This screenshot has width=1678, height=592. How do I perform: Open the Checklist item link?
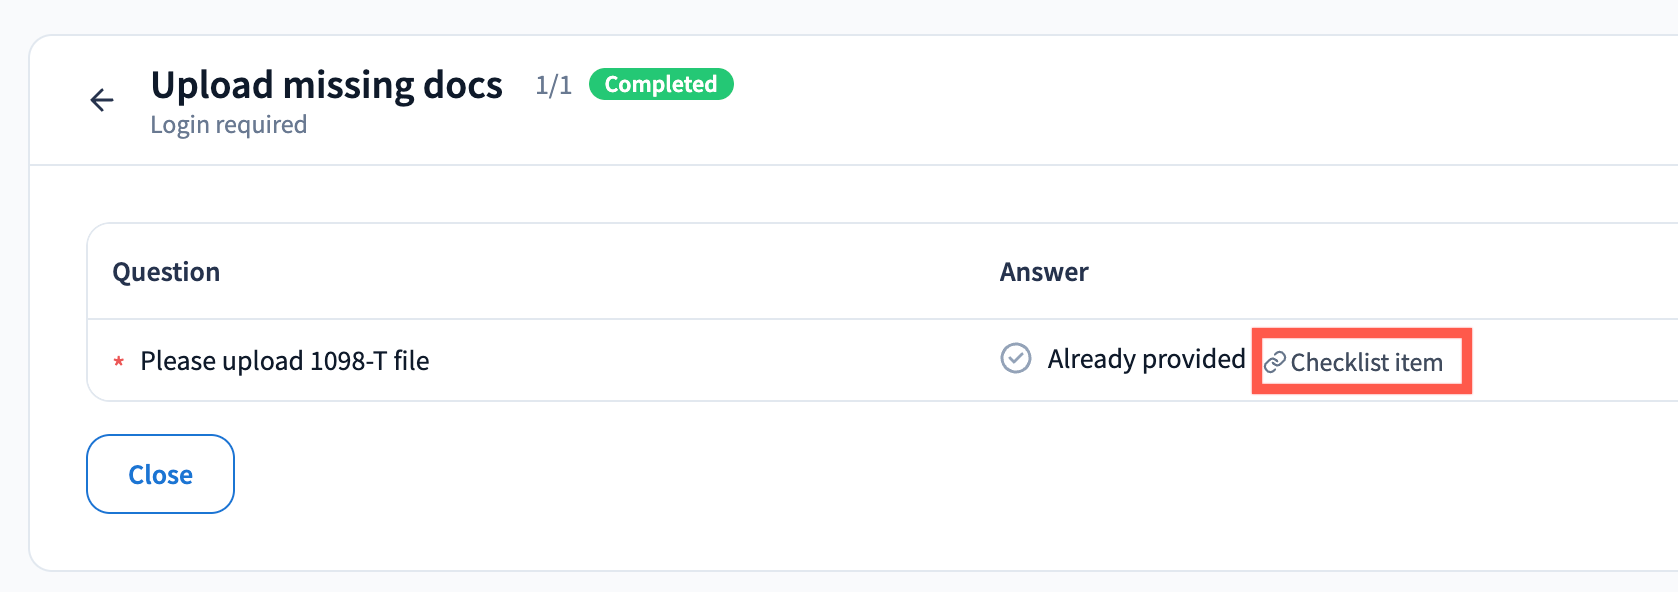pos(1366,362)
